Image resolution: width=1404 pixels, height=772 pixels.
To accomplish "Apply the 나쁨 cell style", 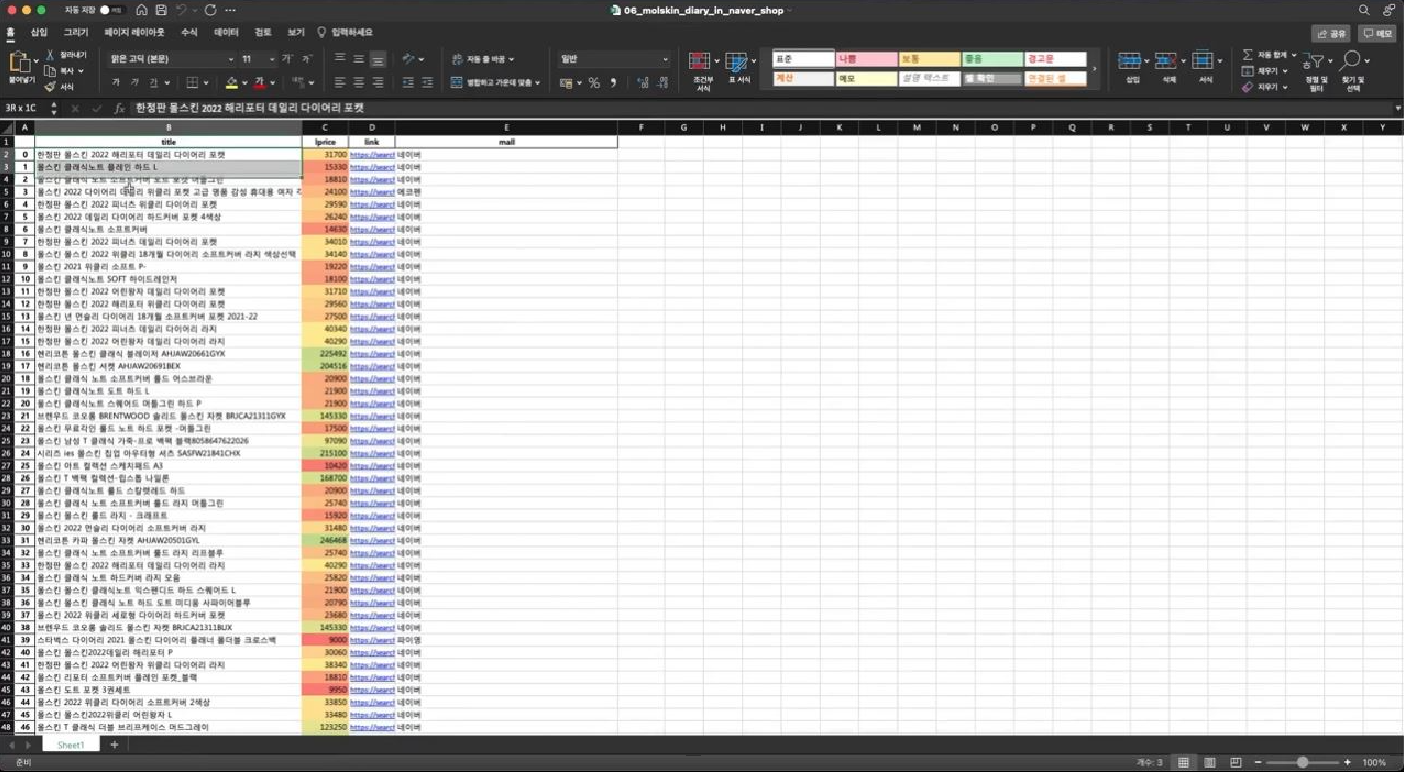I will (867, 60).
